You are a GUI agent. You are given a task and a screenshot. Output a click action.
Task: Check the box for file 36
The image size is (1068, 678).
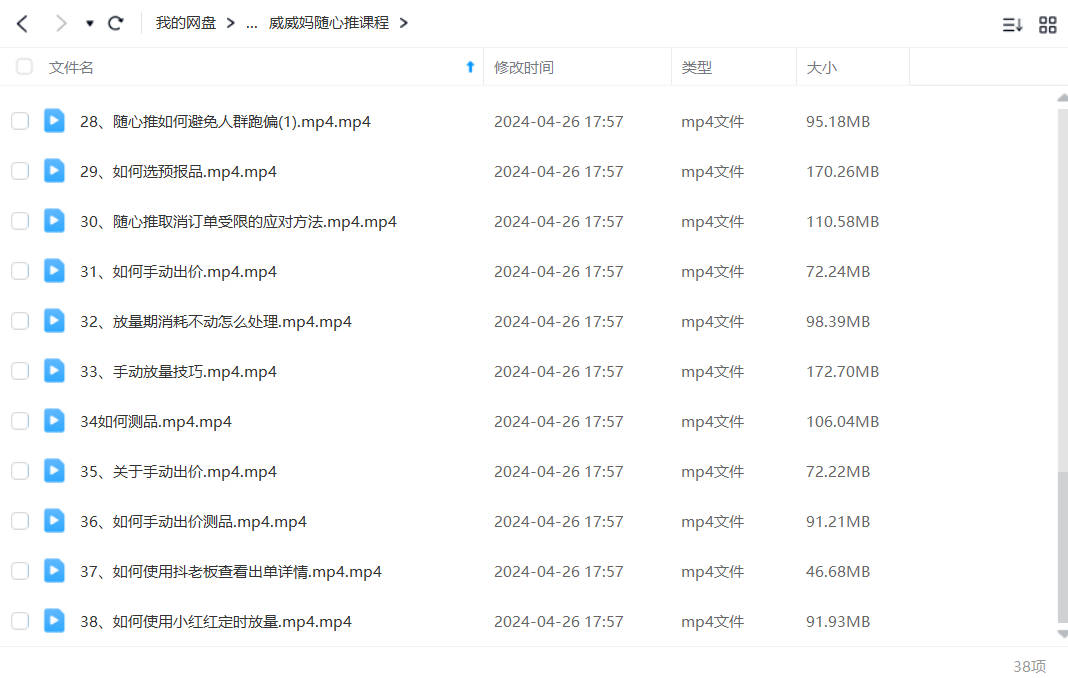20,521
